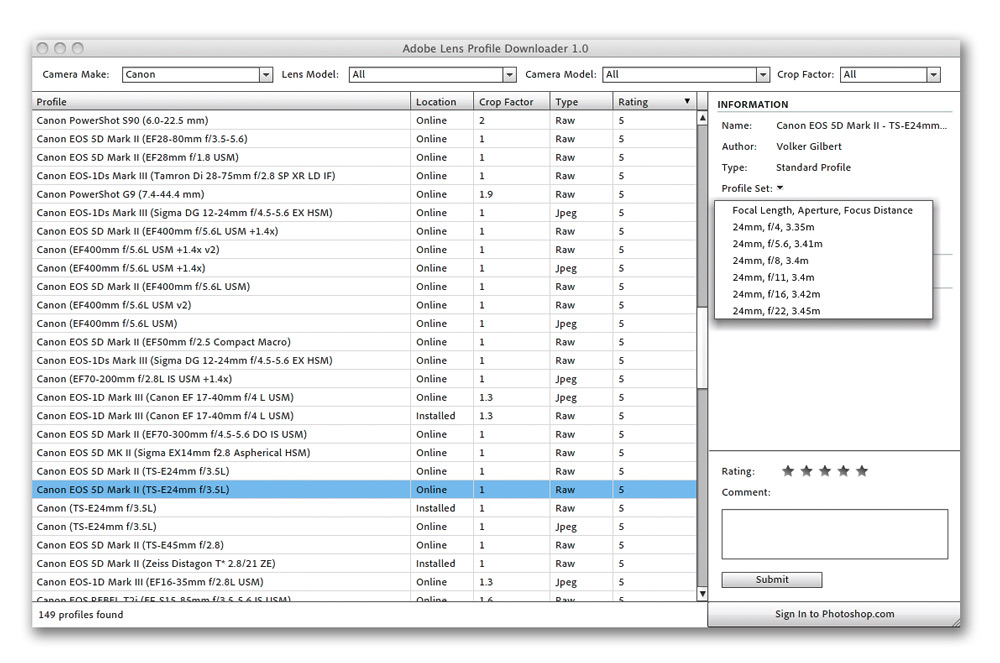Close the Lens Profile Downloader window
The height and width of the screenshot is (663, 1000).
43,48
